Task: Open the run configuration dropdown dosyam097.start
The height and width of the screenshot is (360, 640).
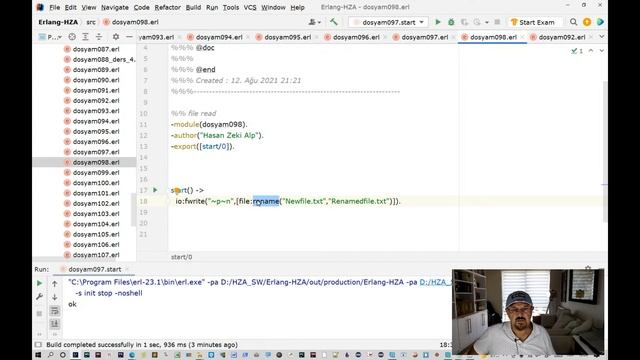Action: point(388,22)
